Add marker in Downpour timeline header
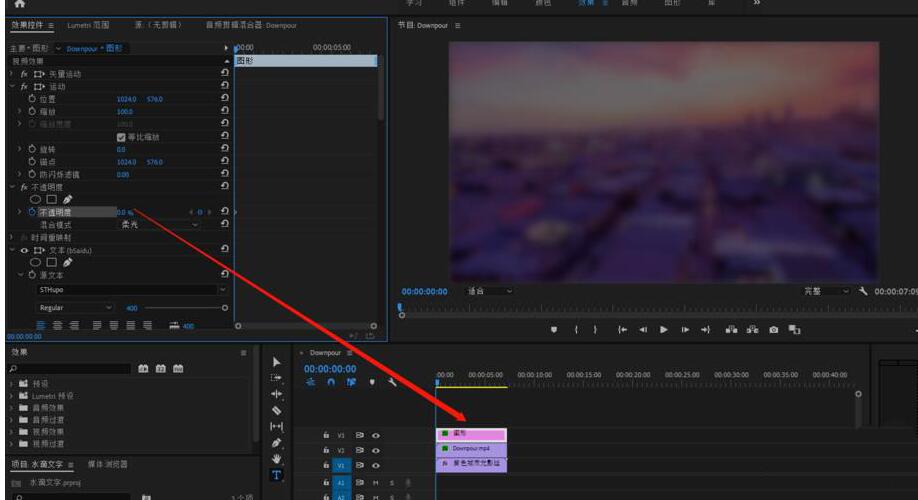This screenshot has width=918, height=500. coord(372,382)
